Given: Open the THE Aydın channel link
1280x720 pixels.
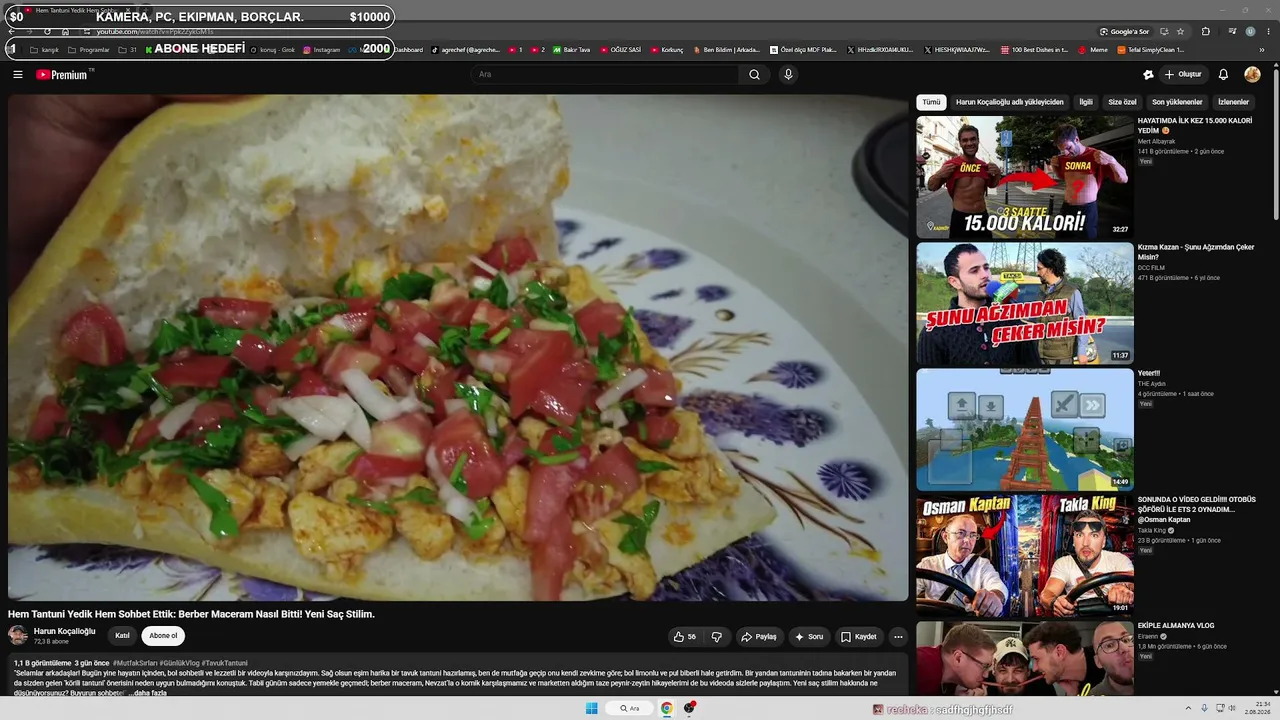Looking at the screenshot, I should [x=1152, y=383].
